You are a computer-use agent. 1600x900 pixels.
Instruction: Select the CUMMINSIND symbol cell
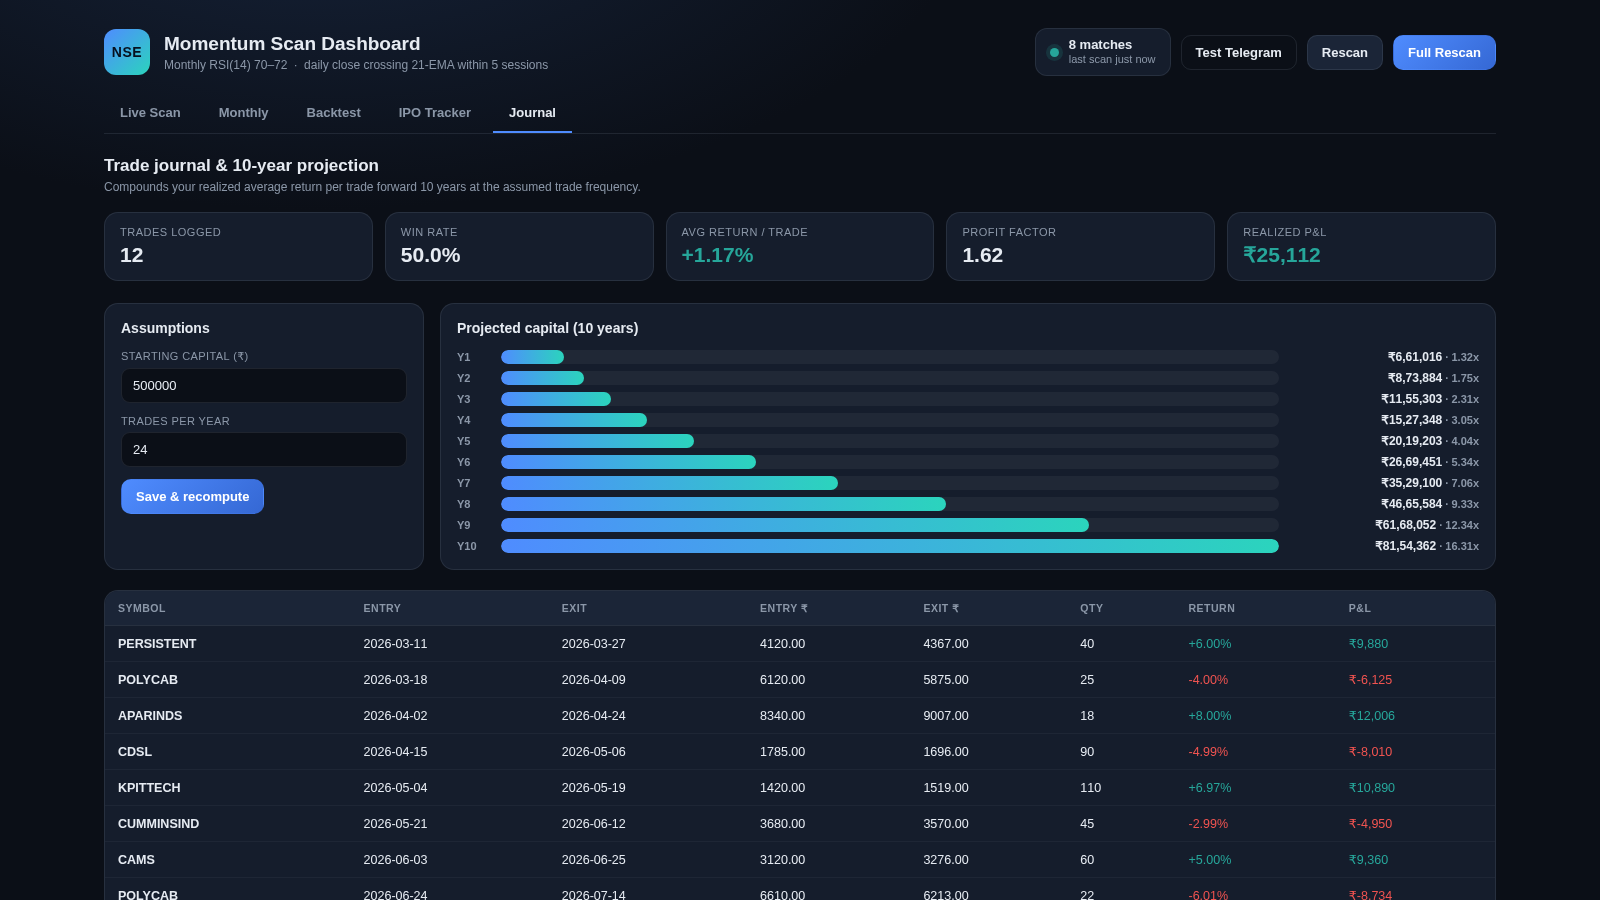coord(158,824)
